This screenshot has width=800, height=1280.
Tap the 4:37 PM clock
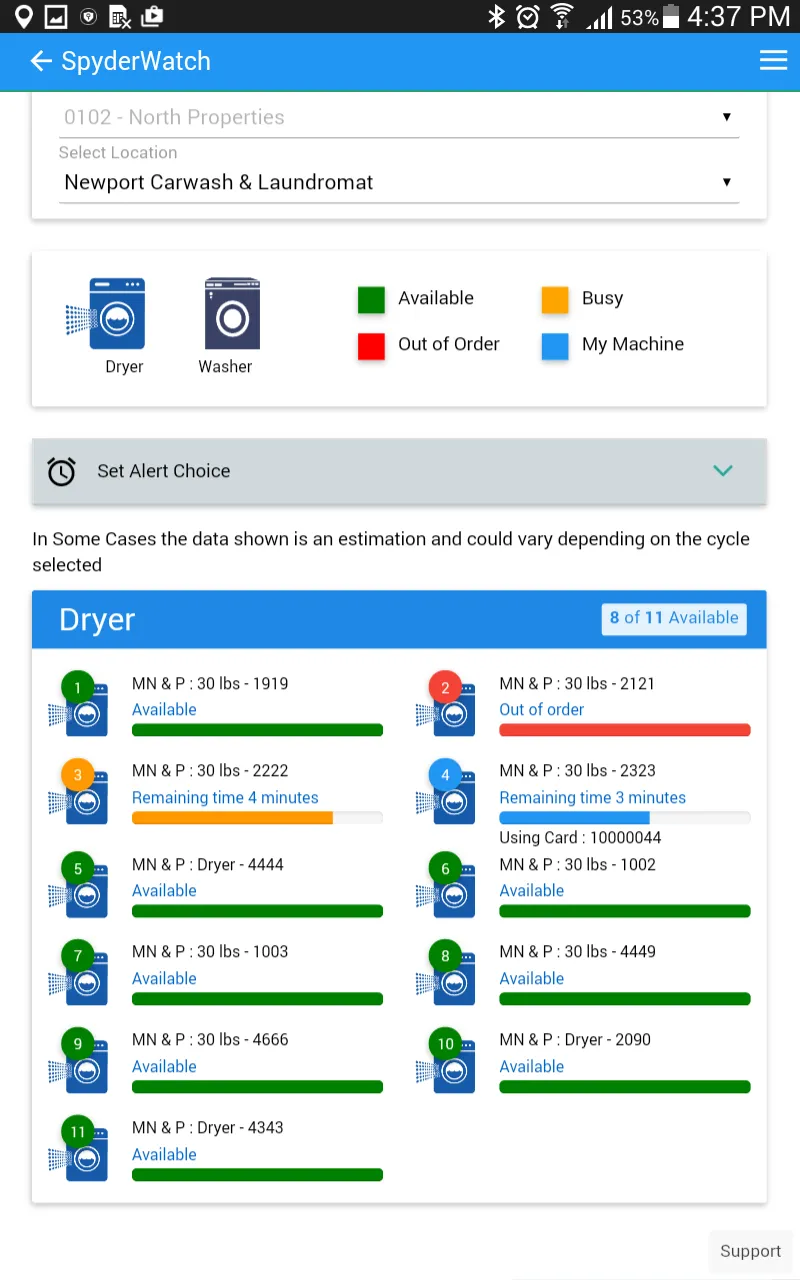(738, 16)
